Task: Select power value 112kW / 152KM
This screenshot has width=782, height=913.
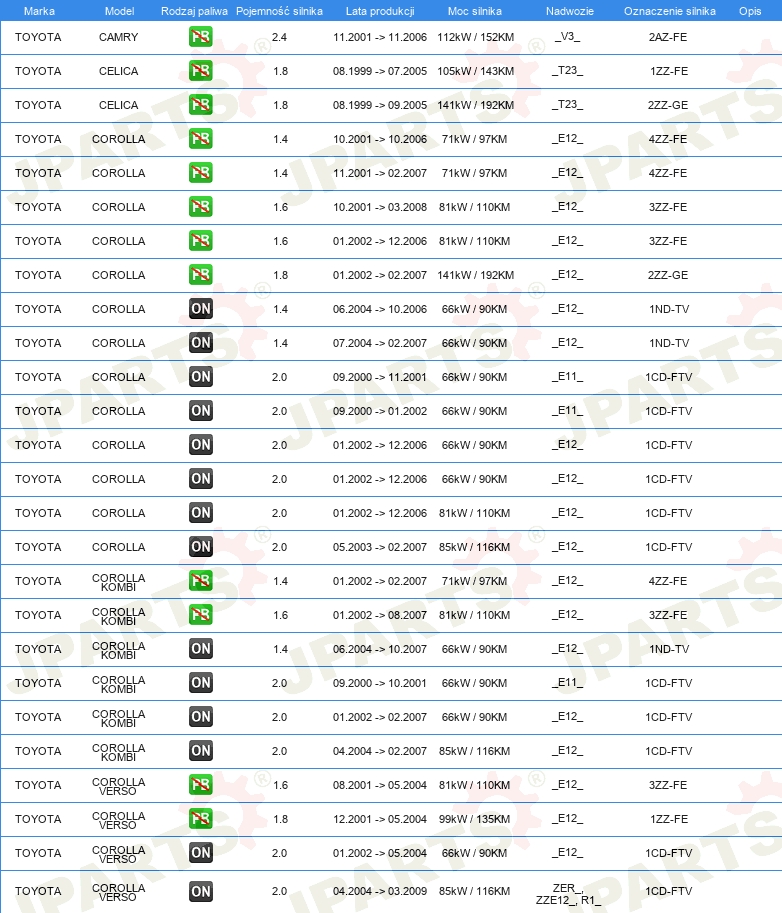Action: 476,37
